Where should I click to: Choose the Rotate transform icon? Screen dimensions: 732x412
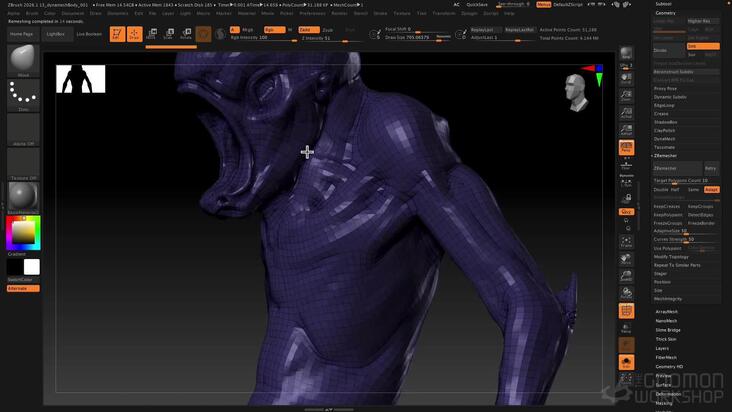tap(186, 34)
